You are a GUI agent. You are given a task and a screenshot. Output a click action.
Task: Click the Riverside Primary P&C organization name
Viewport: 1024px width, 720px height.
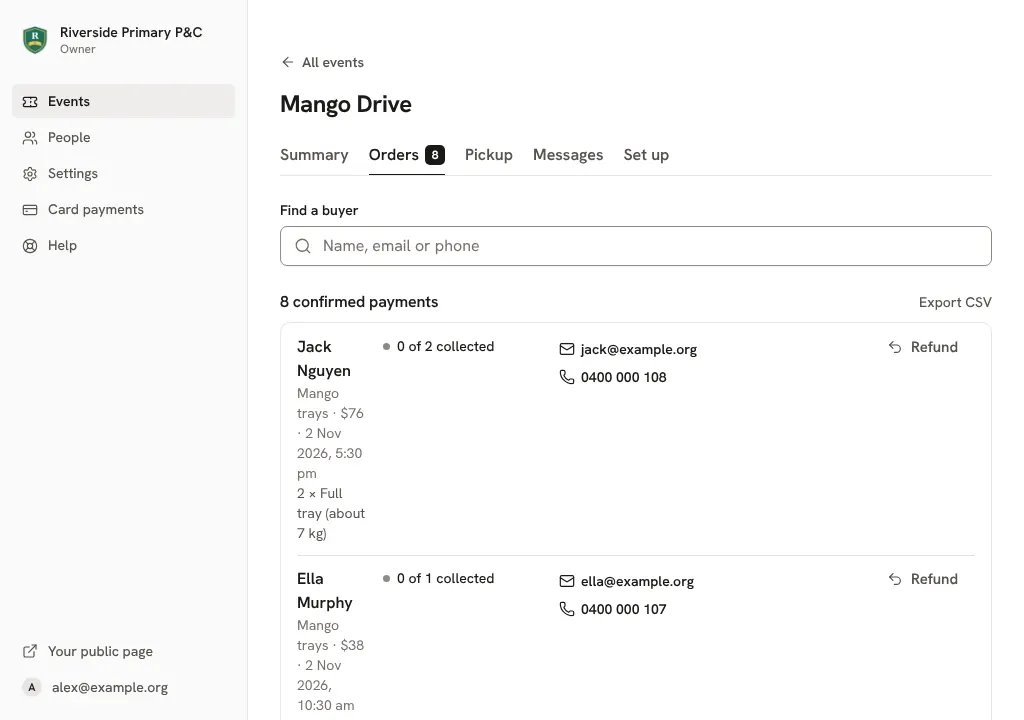point(131,32)
